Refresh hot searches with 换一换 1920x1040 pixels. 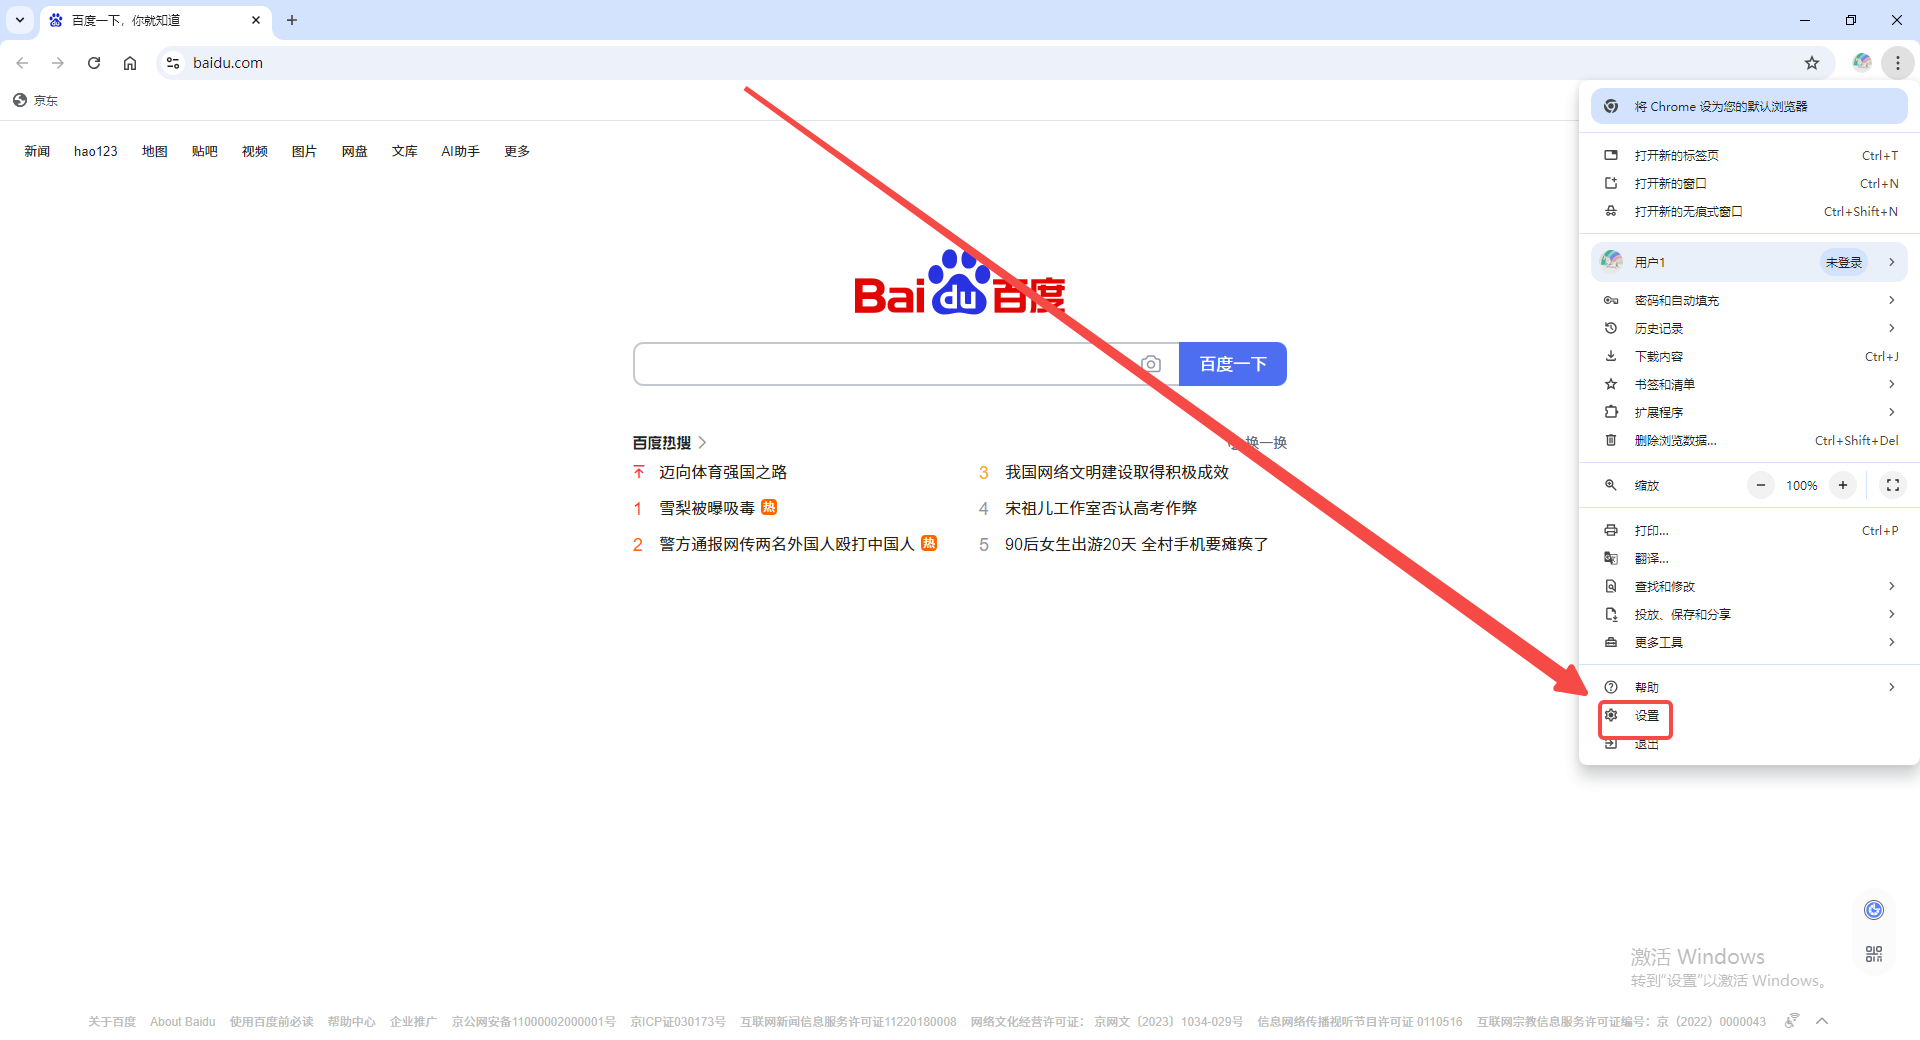[1258, 442]
